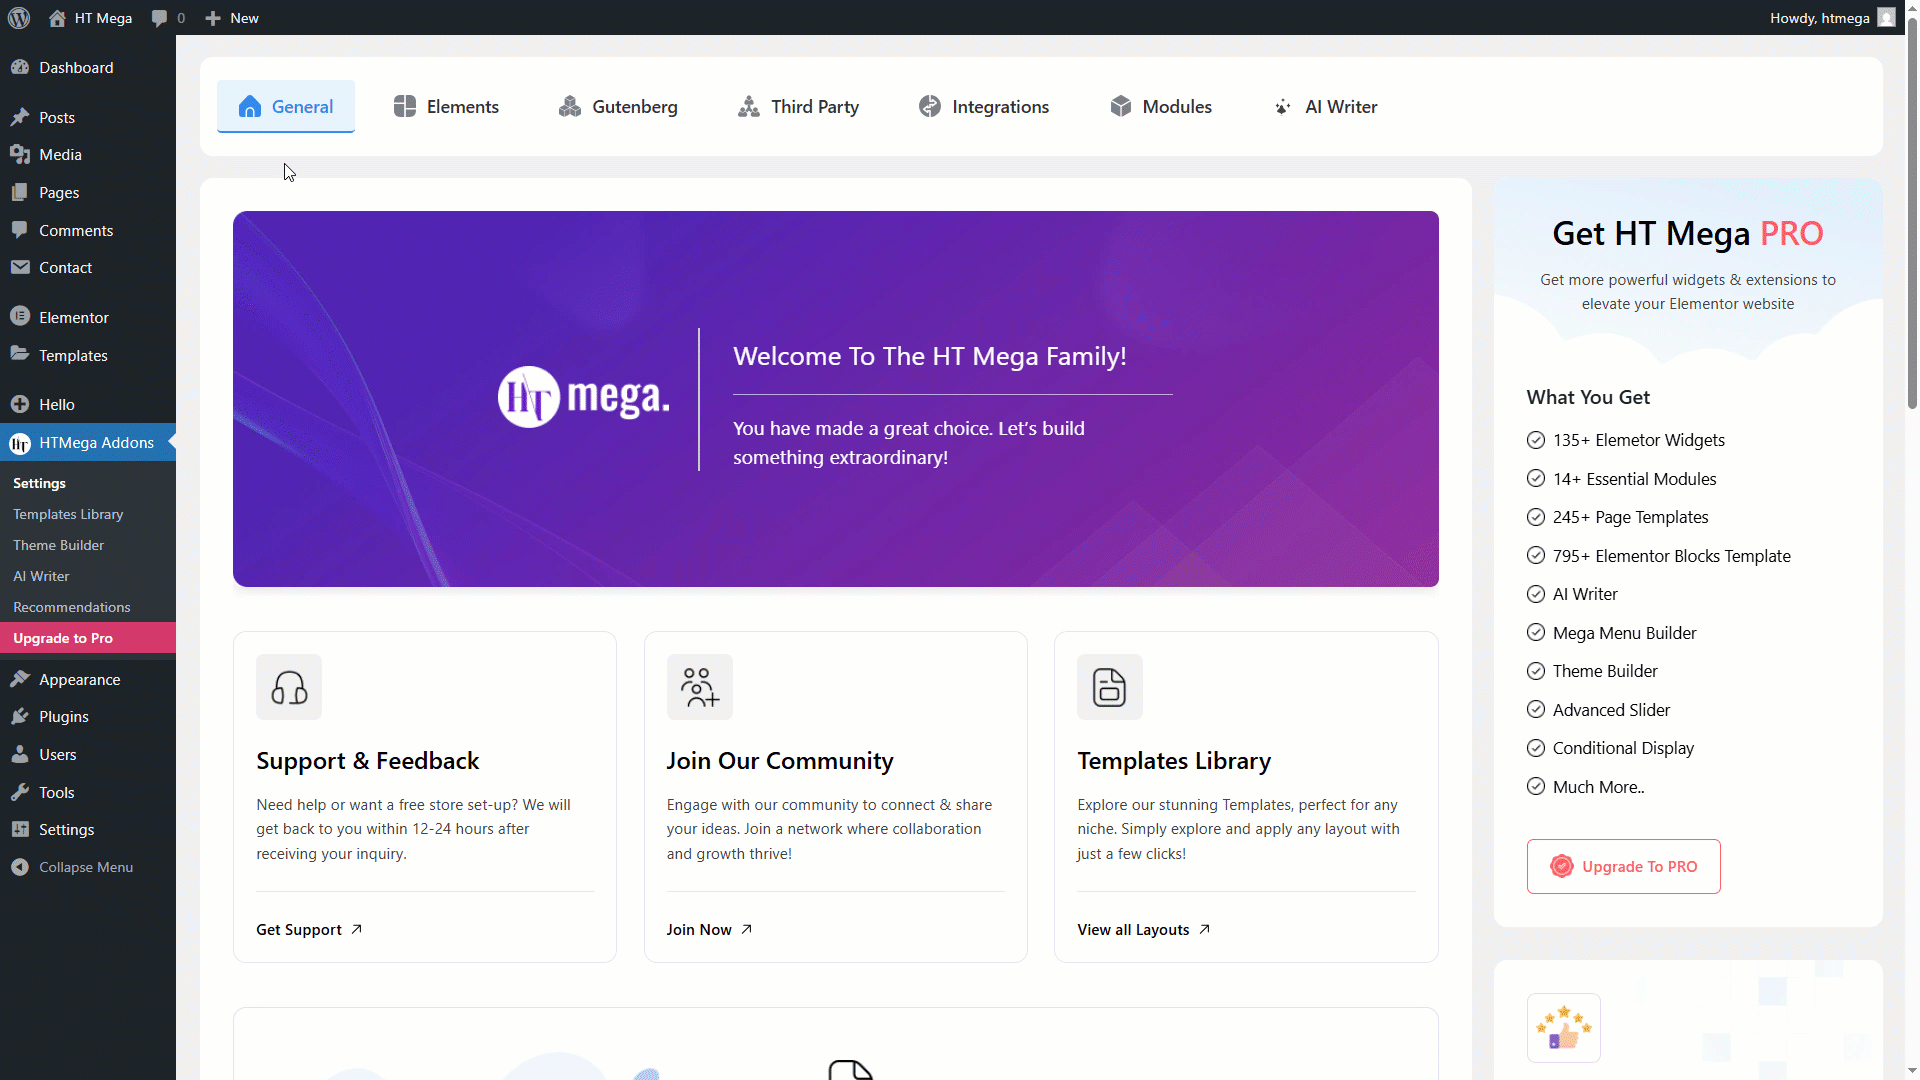The height and width of the screenshot is (1080, 1920).
Task: Select Settings under HTMega Addons
Action: click(x=40, y=483)
